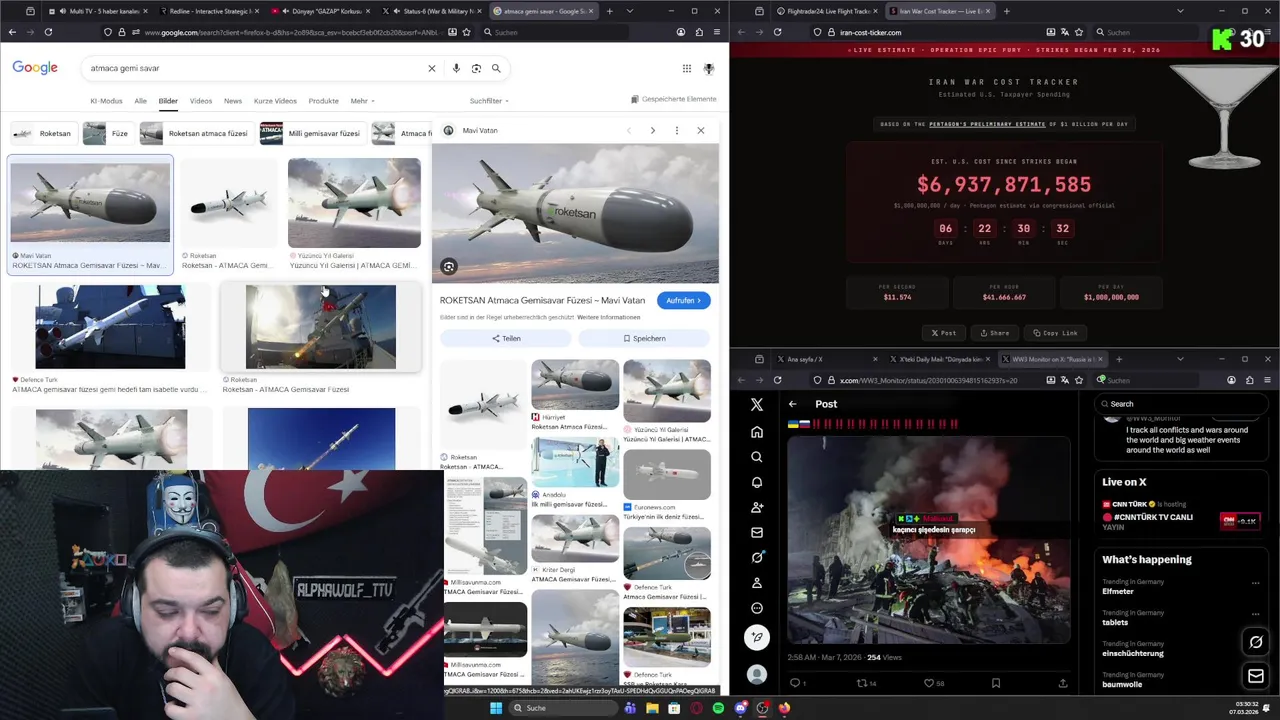Click the X Post button on cost tracker
This screenshot has width=1280, height=720.
pos(943,333)
